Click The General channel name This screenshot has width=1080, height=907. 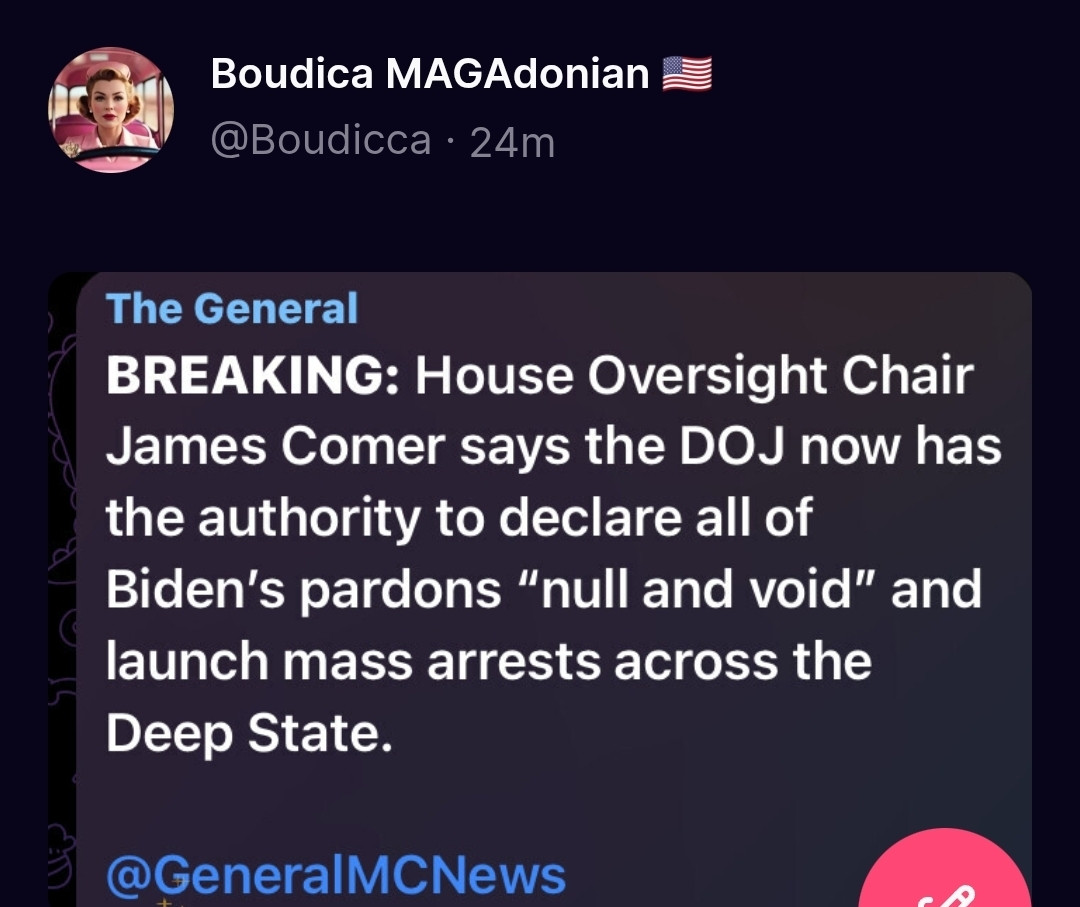[232, 308]
